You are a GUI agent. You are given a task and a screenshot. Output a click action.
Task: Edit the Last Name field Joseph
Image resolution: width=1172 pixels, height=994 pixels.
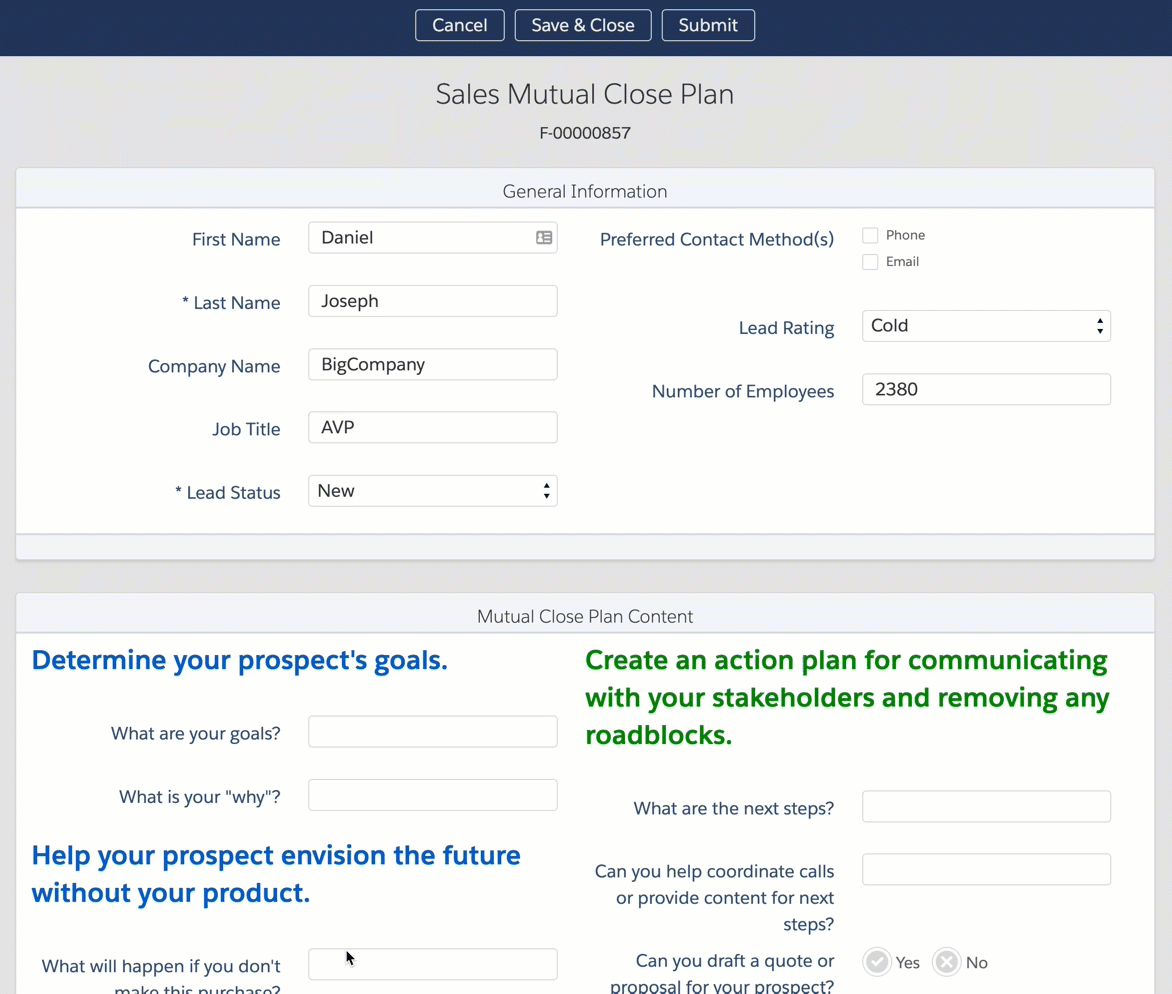tap(433, 301)
